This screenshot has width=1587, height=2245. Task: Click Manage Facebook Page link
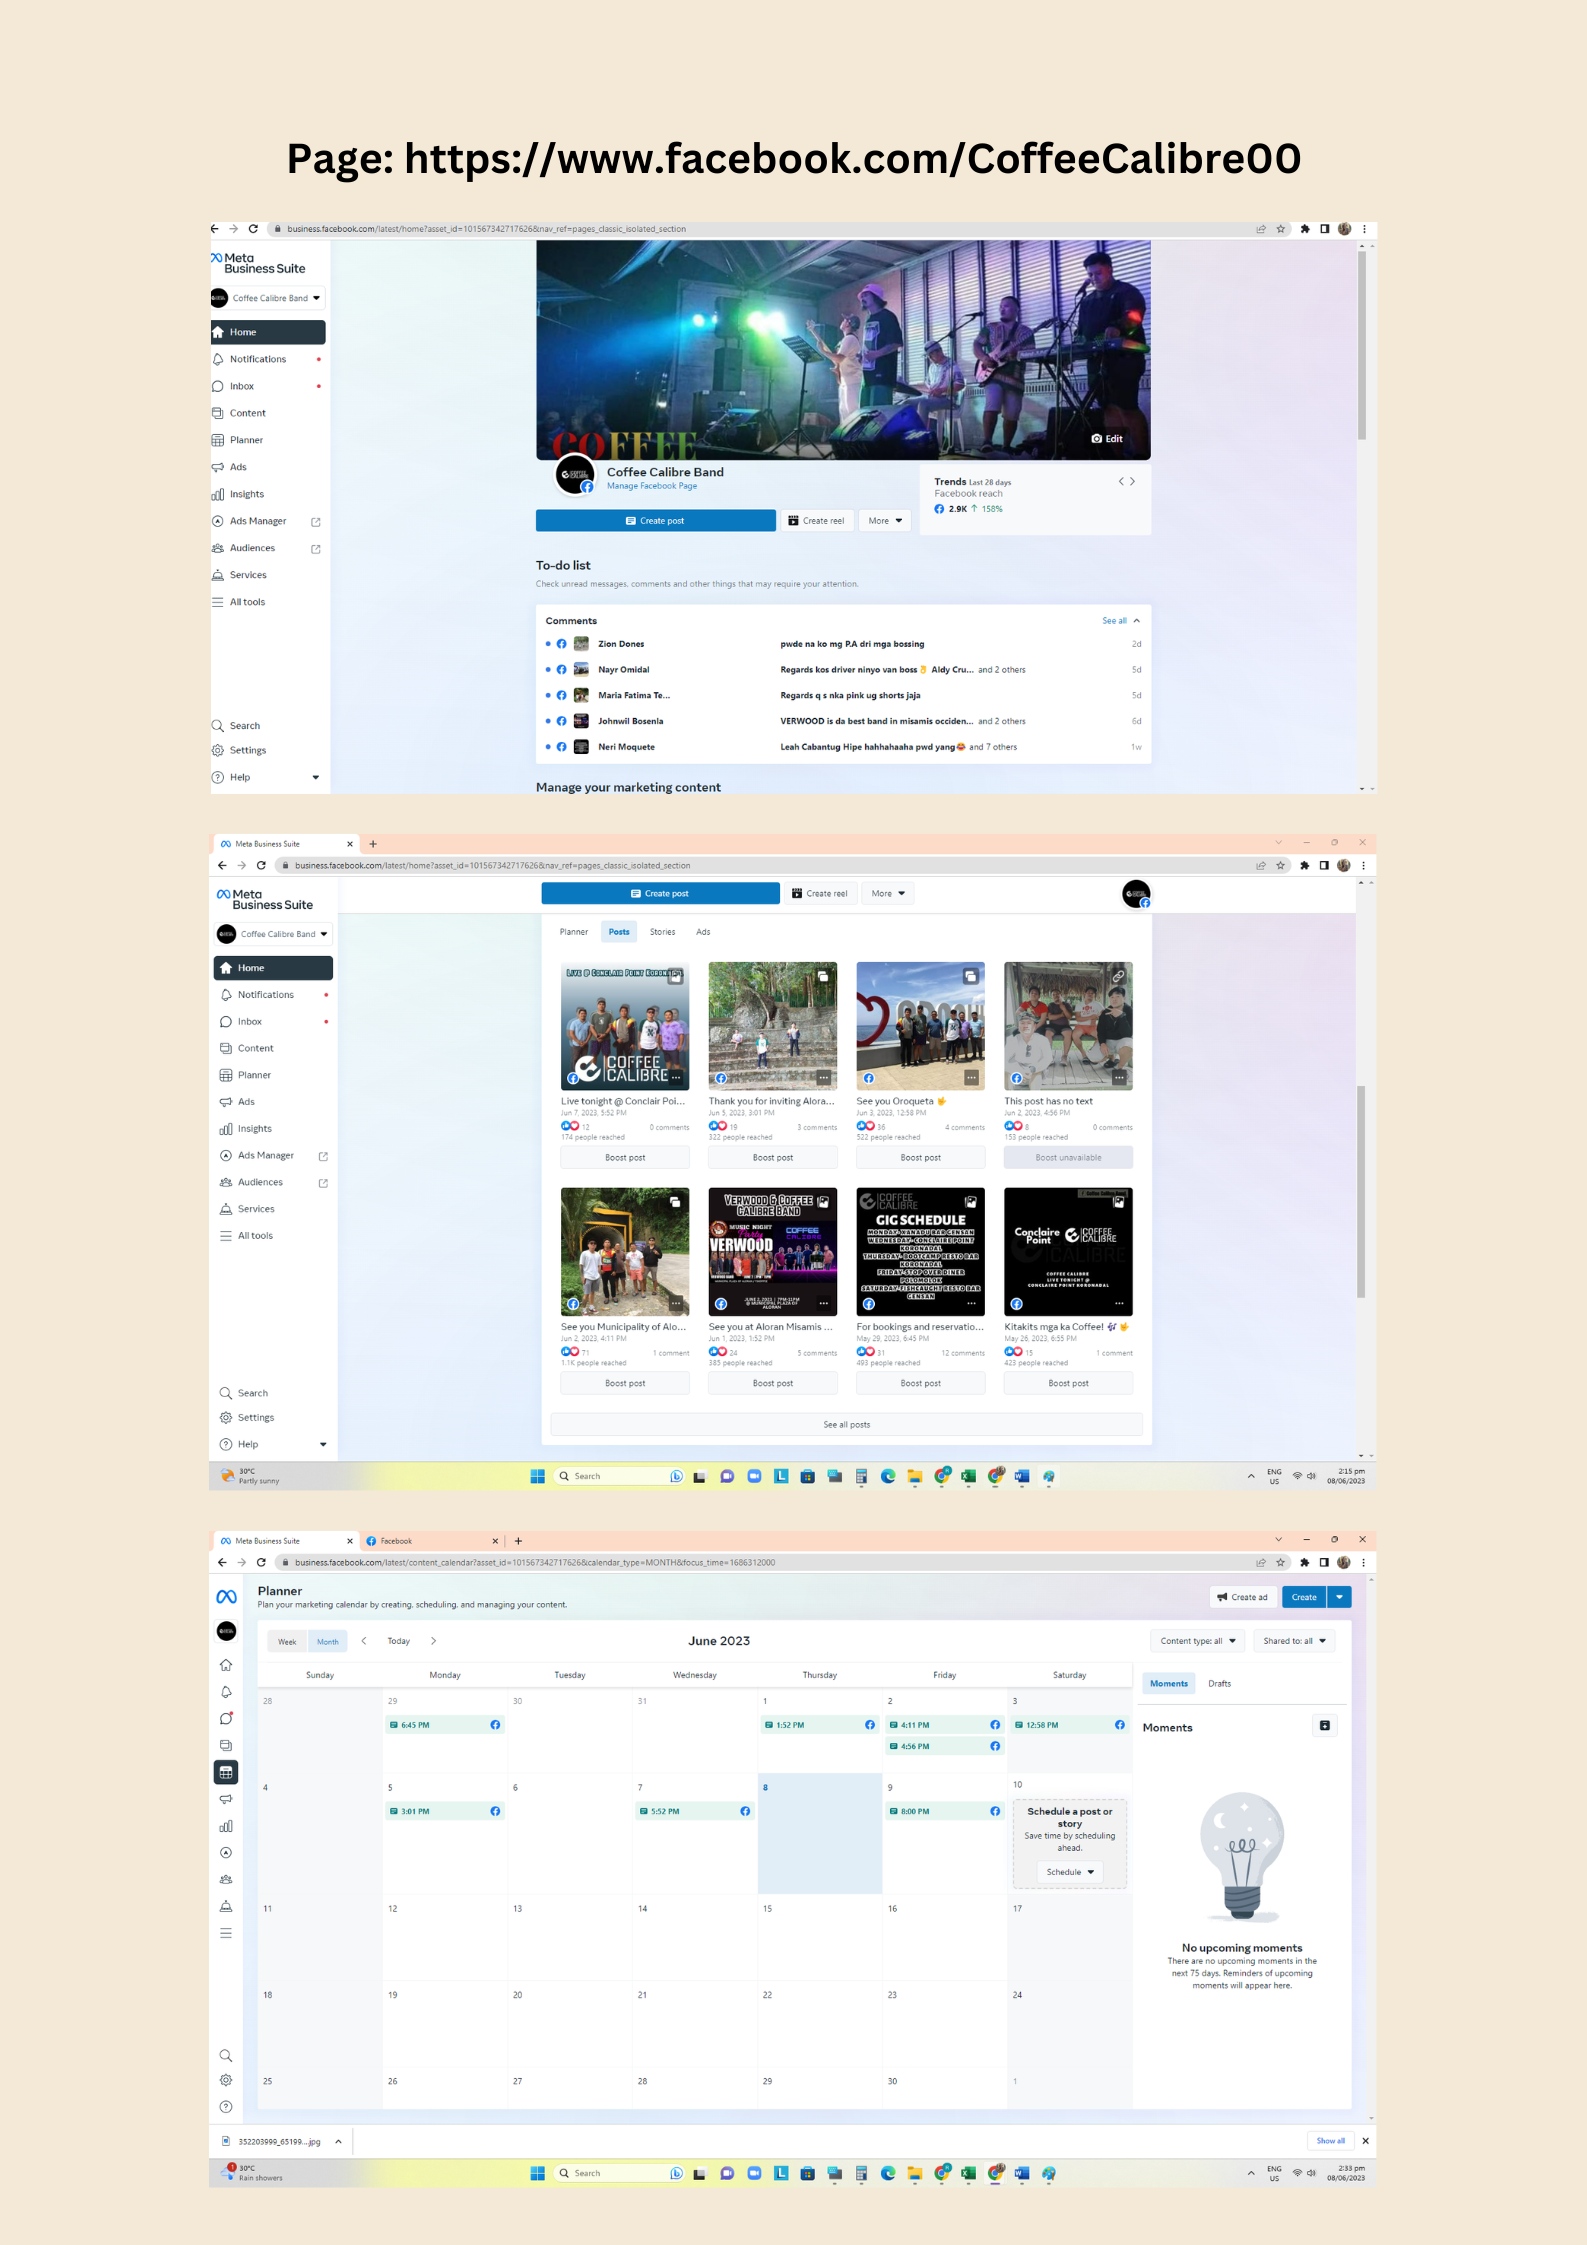[652, 486]
